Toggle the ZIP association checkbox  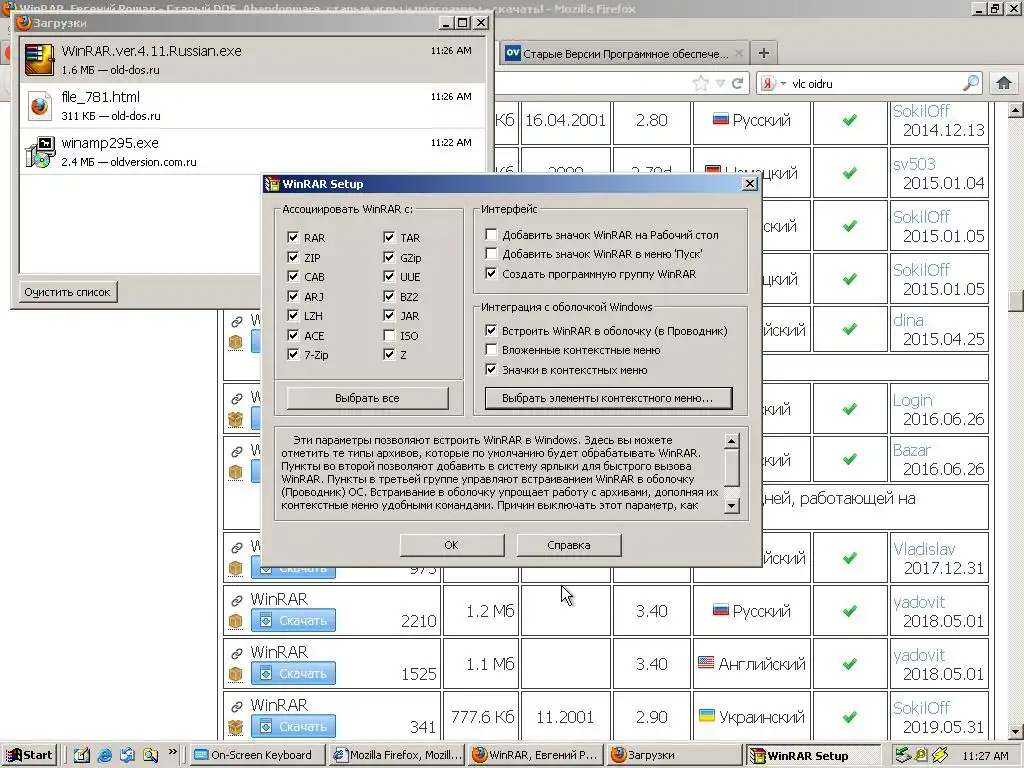293,257
